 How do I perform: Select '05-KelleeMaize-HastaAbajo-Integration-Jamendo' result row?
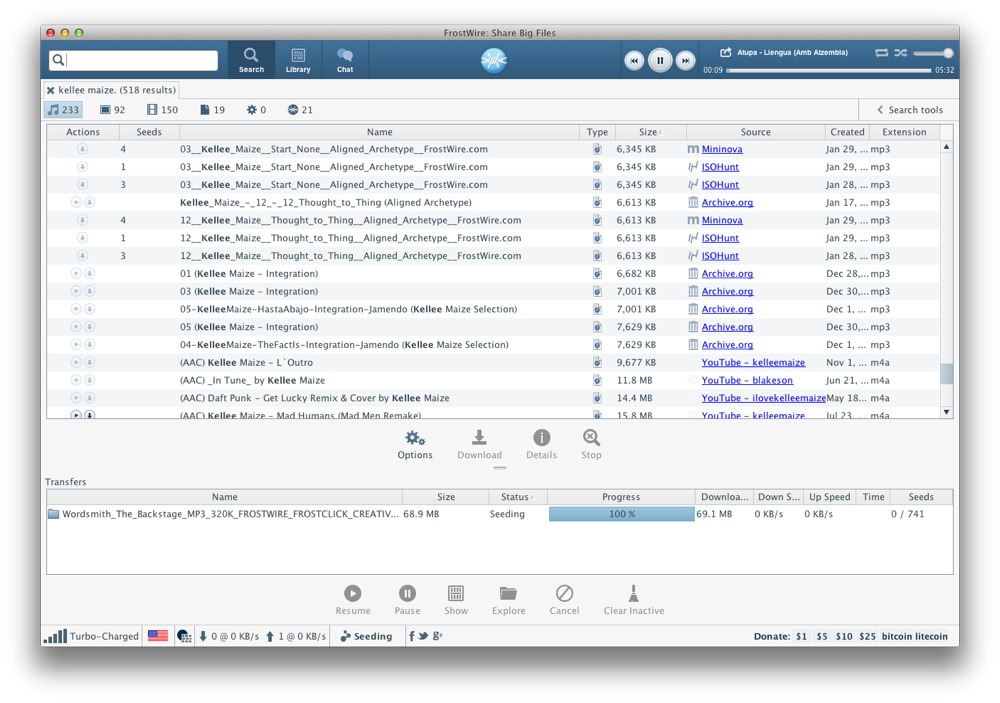pos(493,309)
